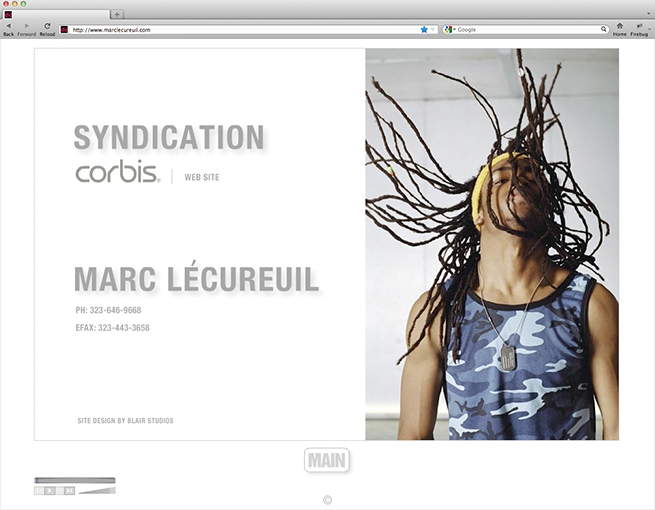
Task: Click the SYNDICATION heading
Action: [x=169, y=137]
